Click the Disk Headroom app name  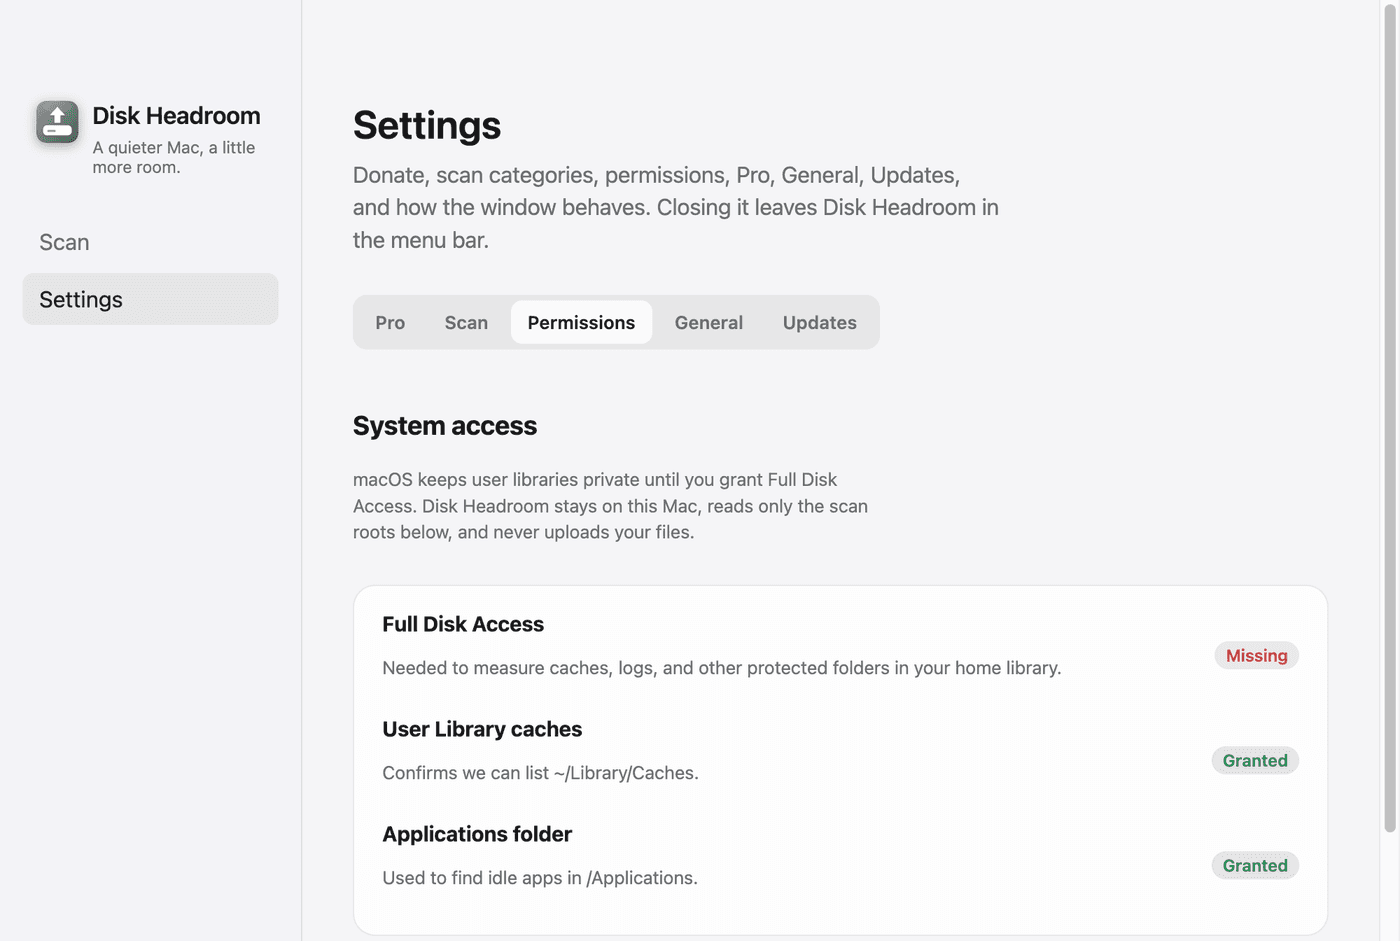click(x=176, y=116)
